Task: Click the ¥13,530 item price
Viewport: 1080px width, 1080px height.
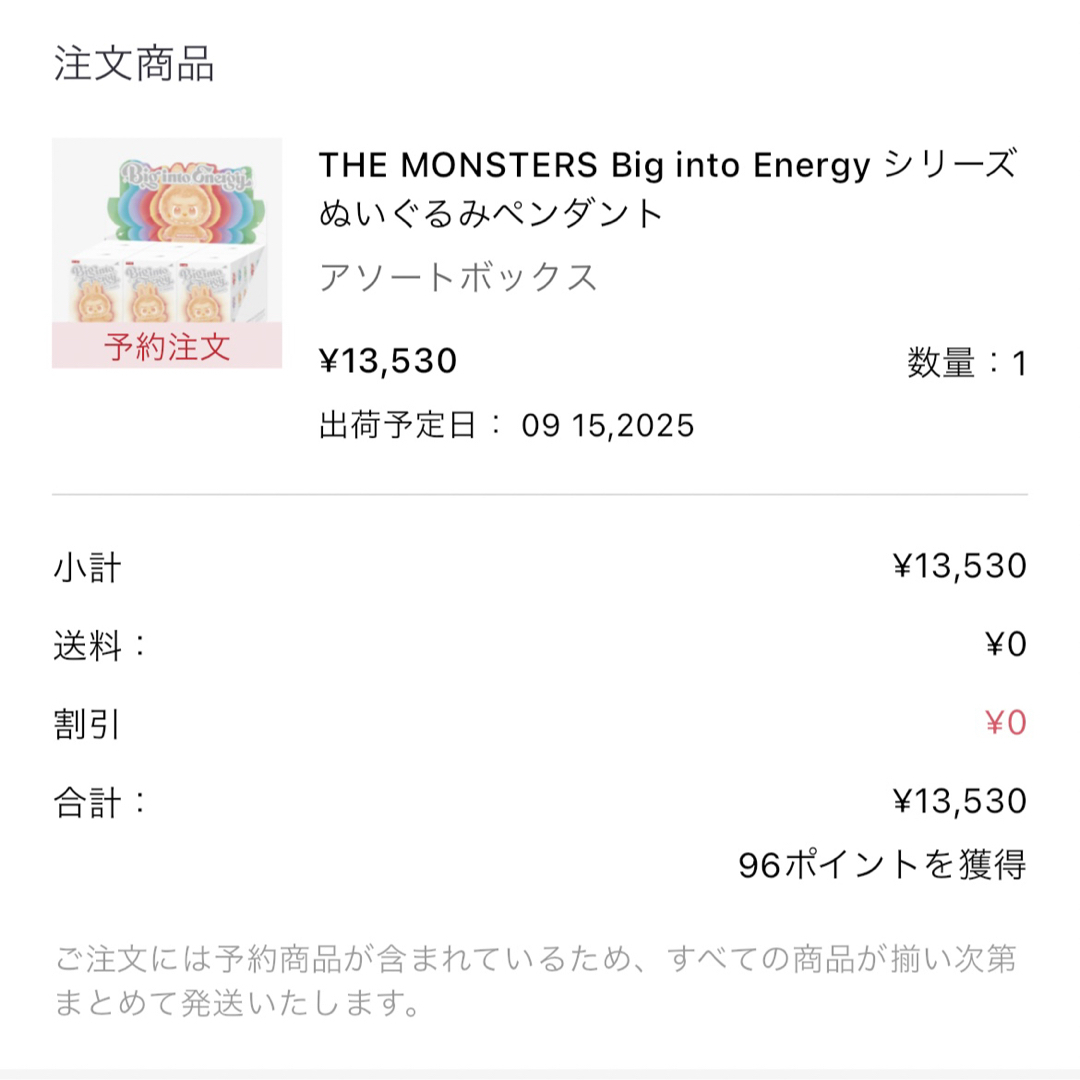Action: tap(388, 361)
